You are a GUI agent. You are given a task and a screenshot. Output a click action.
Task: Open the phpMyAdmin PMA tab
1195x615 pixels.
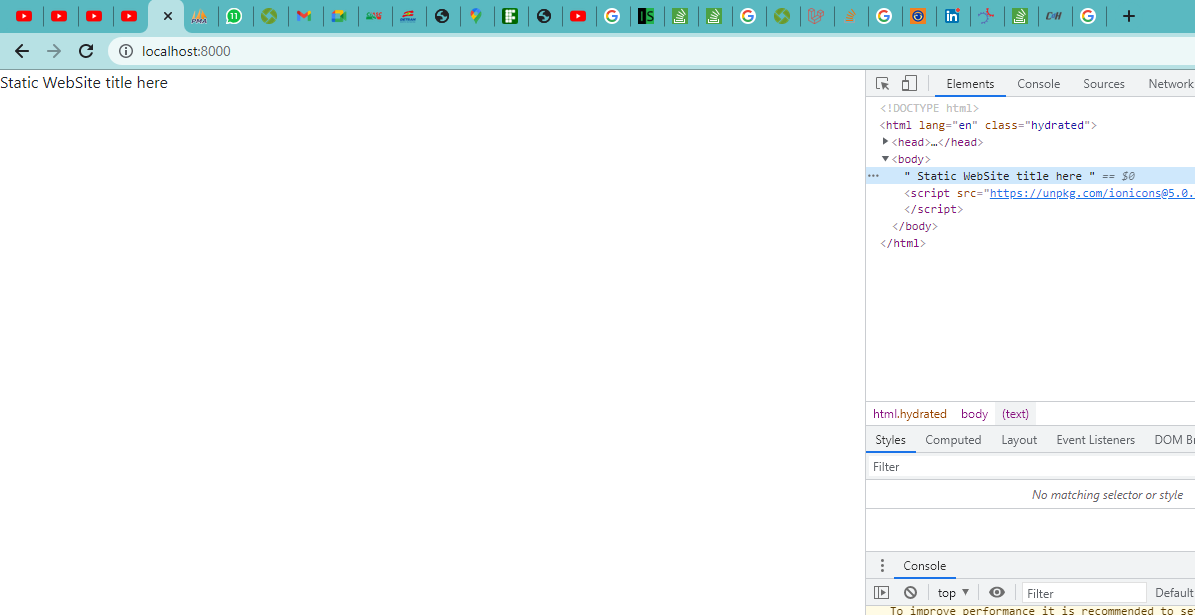point(199,16)
